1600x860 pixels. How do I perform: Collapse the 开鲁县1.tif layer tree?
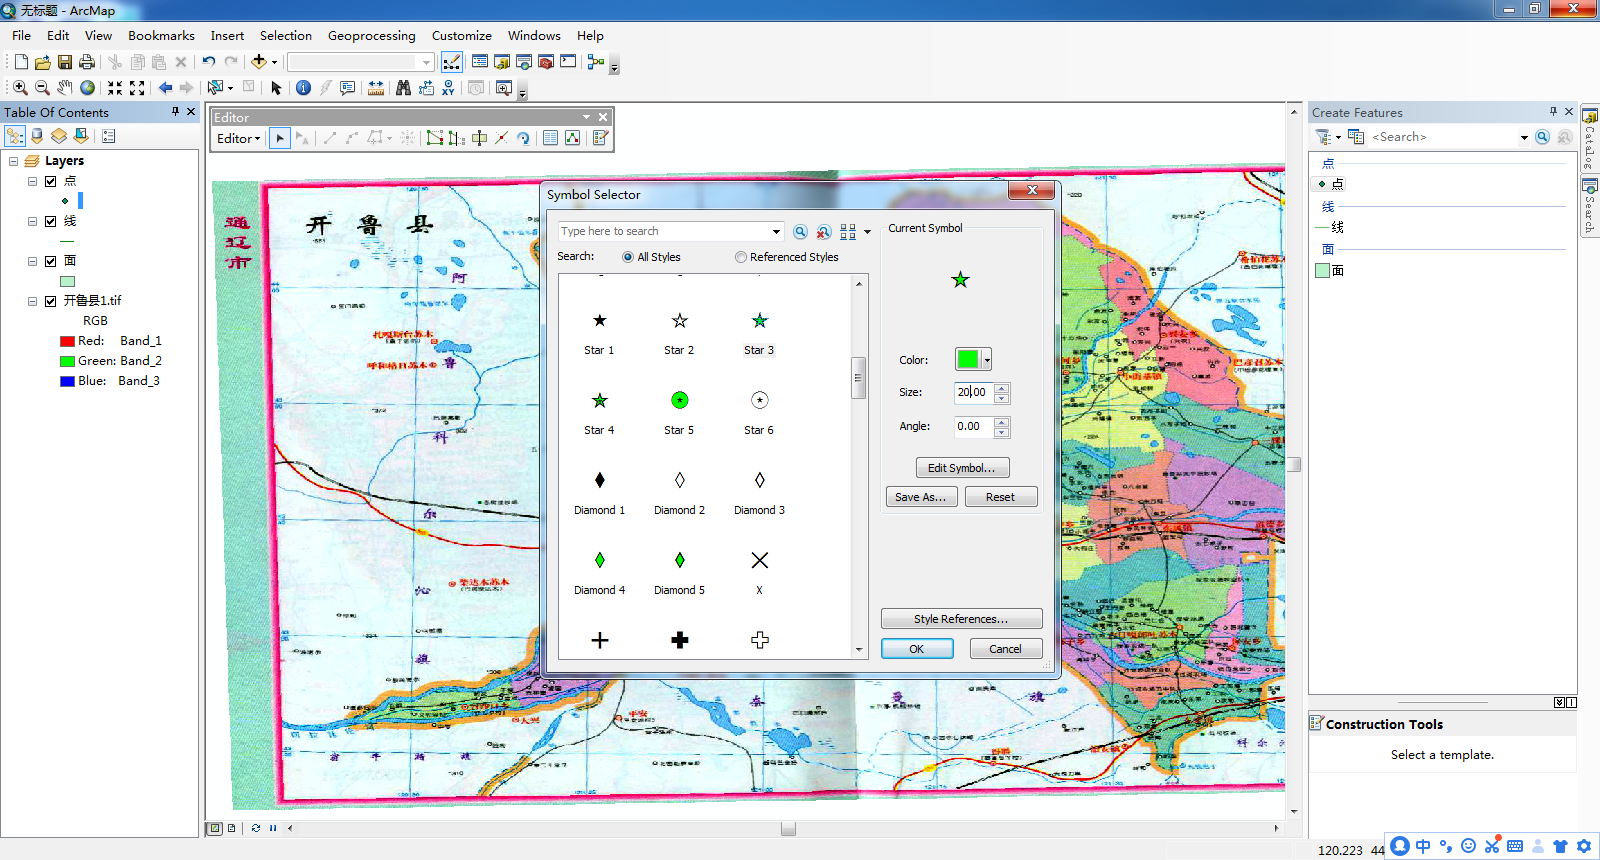(x=32, y=301)
